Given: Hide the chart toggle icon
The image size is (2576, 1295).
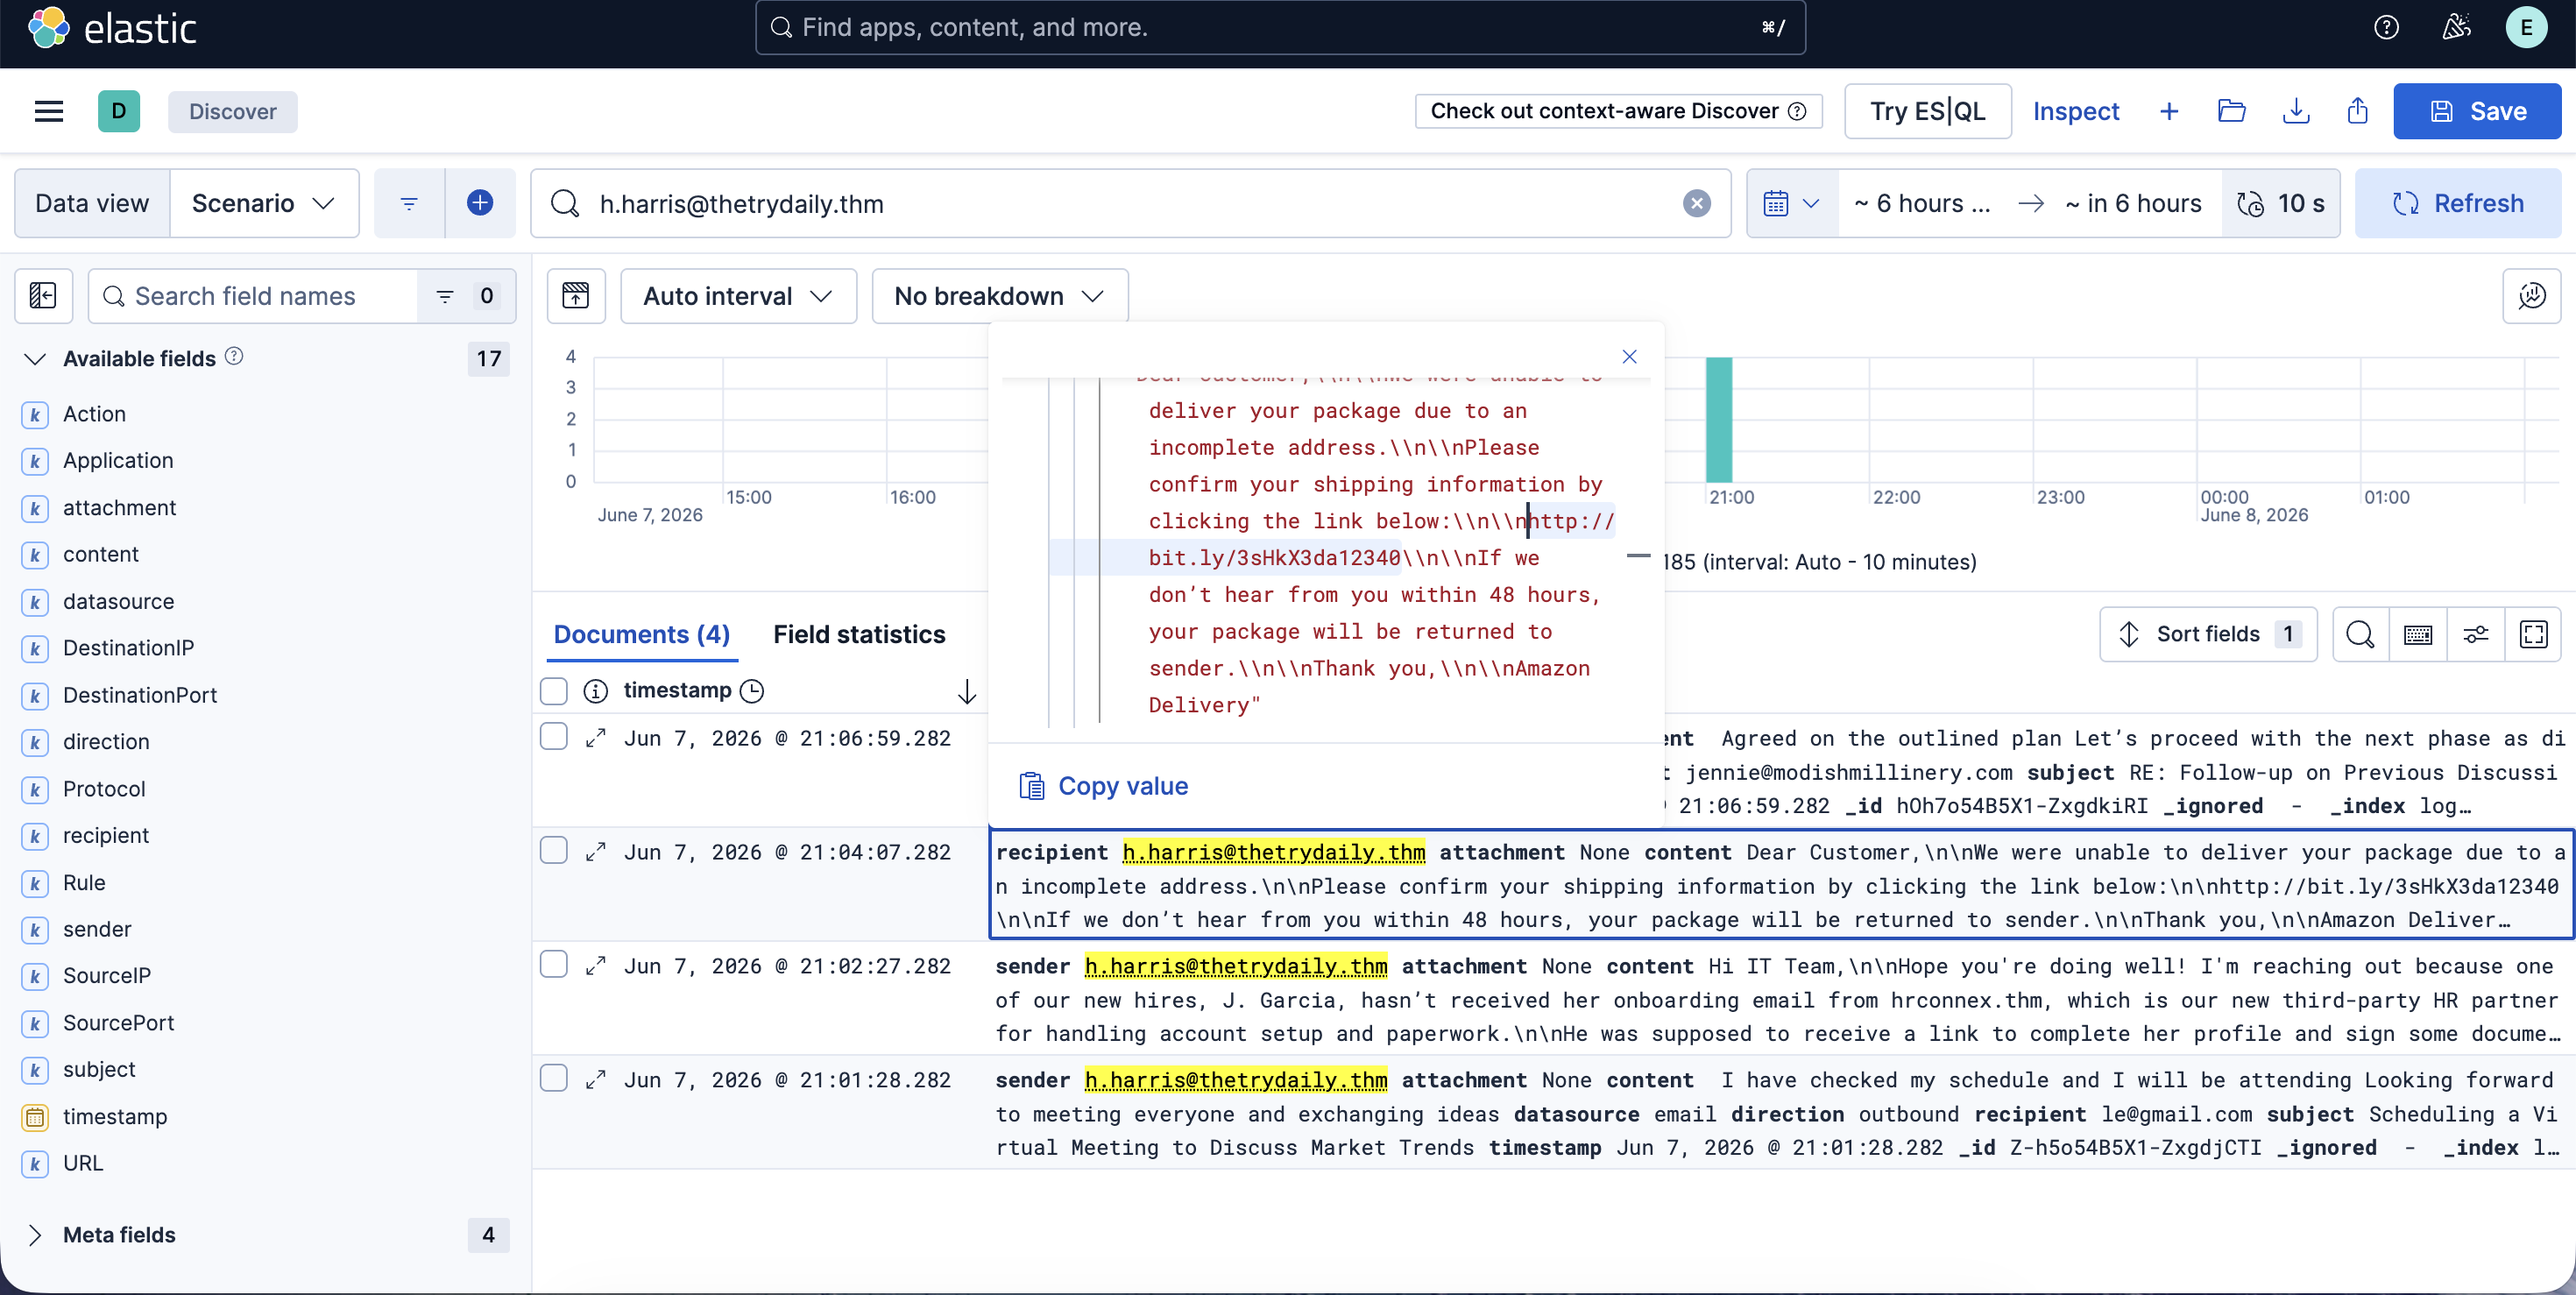Looking at the screenshot, I should (576, 296).
